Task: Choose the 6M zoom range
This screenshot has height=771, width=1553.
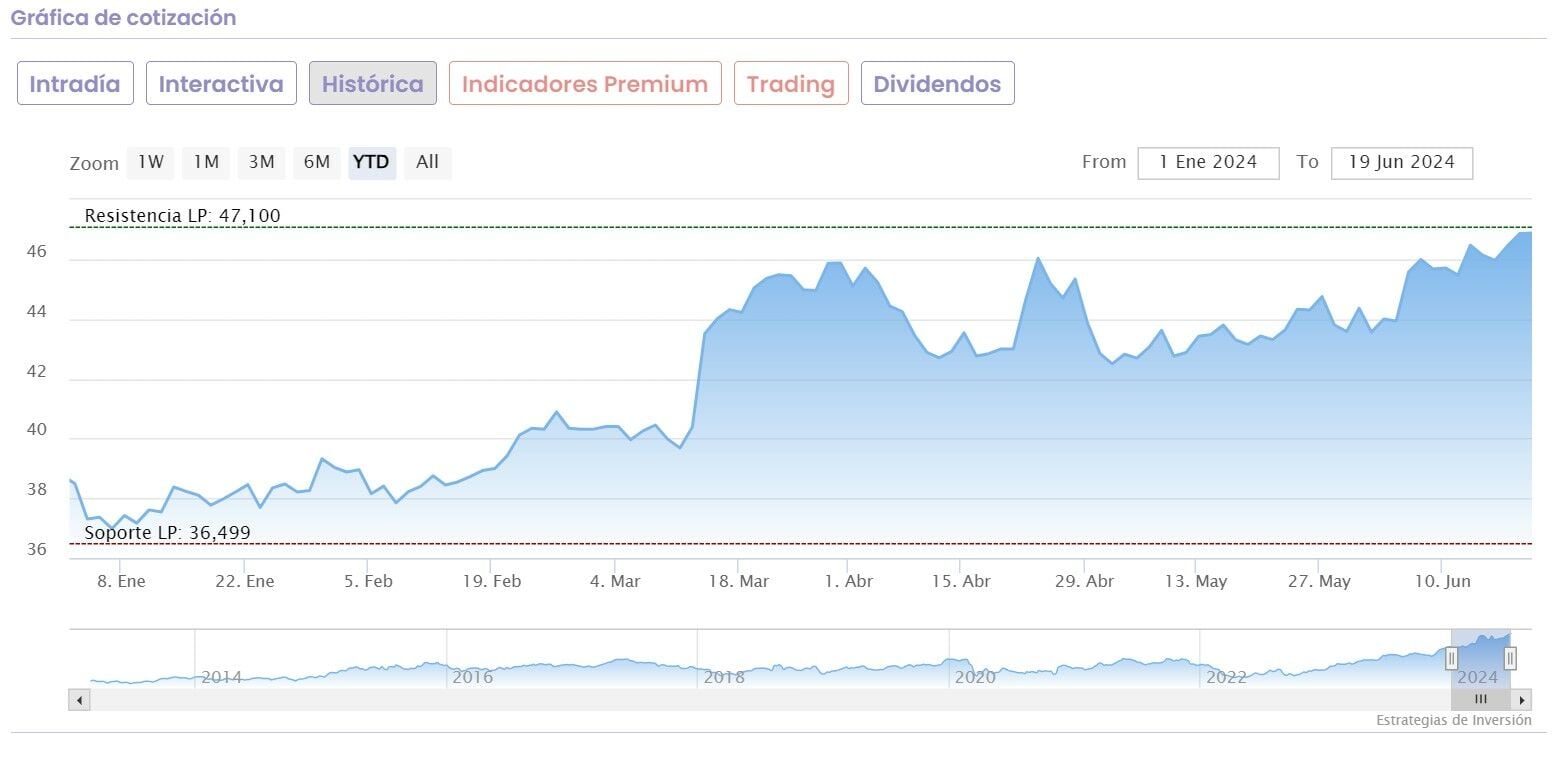Action: tap(316, 162)
